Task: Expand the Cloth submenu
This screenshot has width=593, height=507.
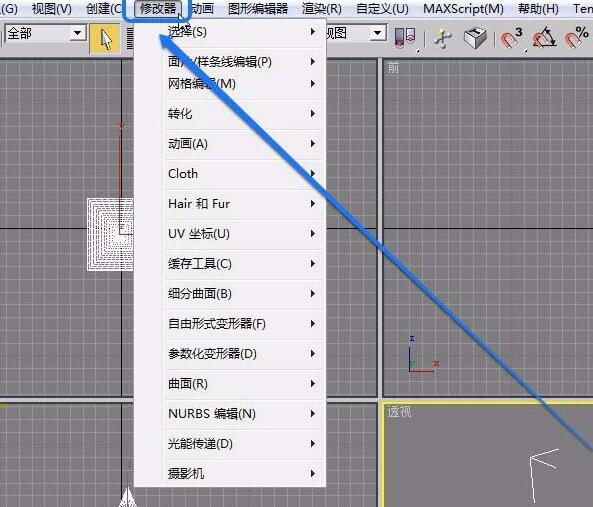Action: click(244, 174)
